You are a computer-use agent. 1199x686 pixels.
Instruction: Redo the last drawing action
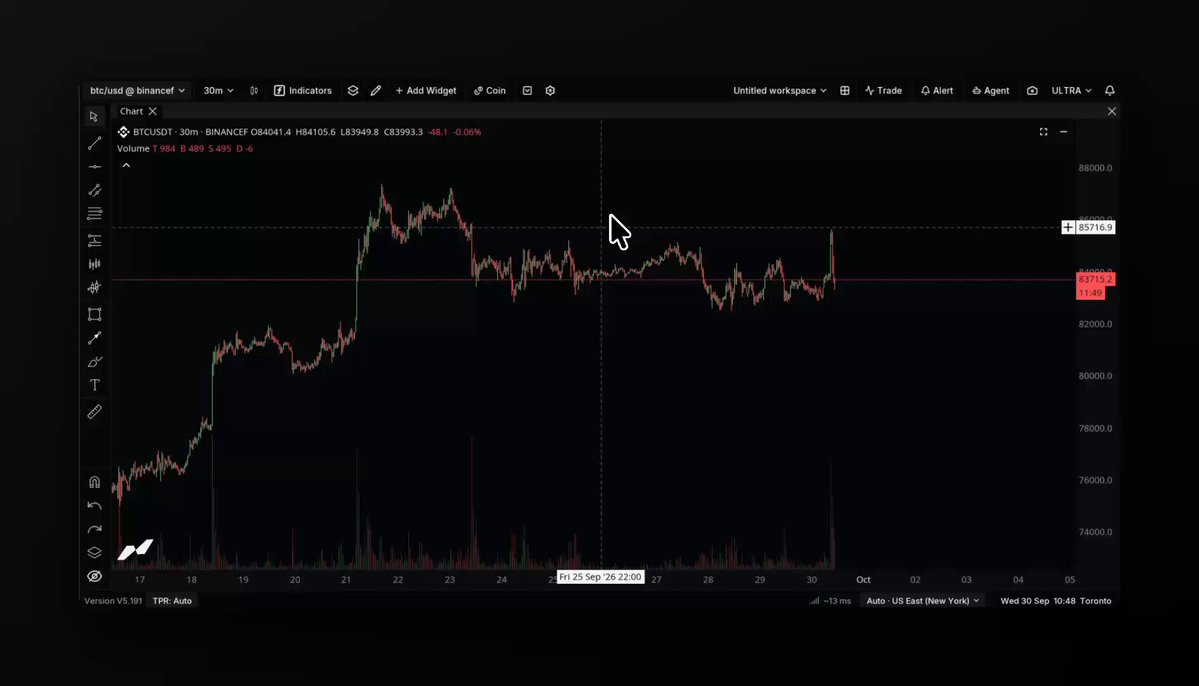(x=94, y=529)
